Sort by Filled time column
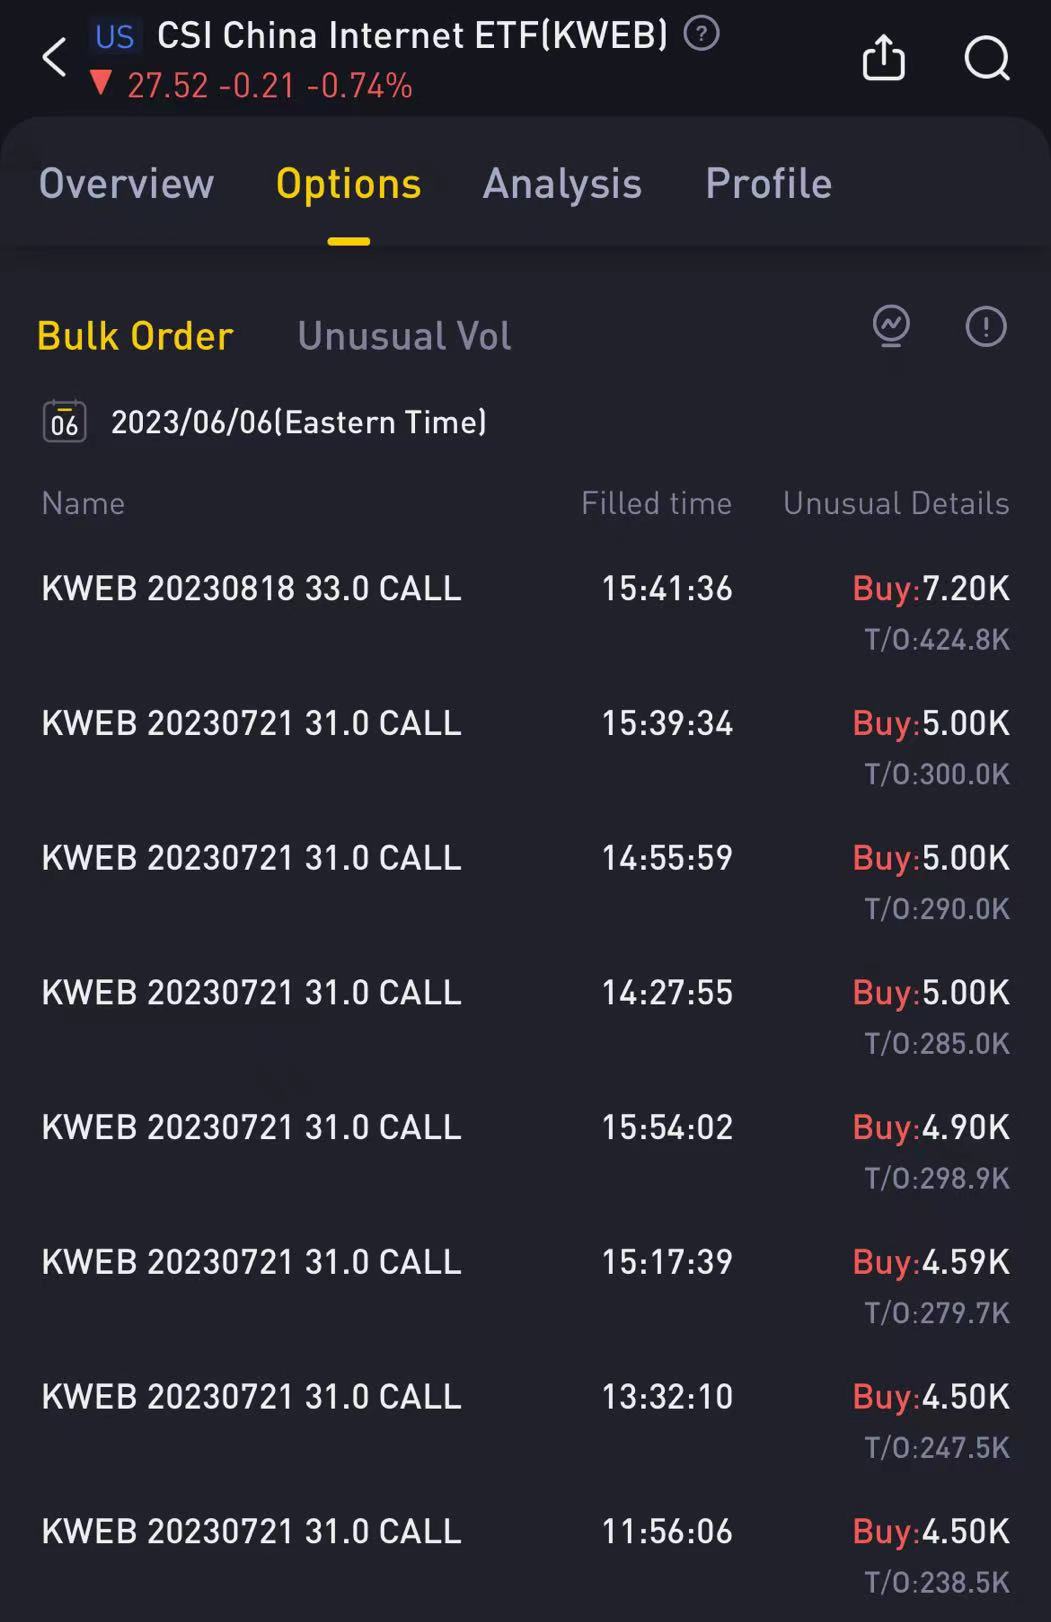Screen dimensions: 1051x1622 pos(656,503)
